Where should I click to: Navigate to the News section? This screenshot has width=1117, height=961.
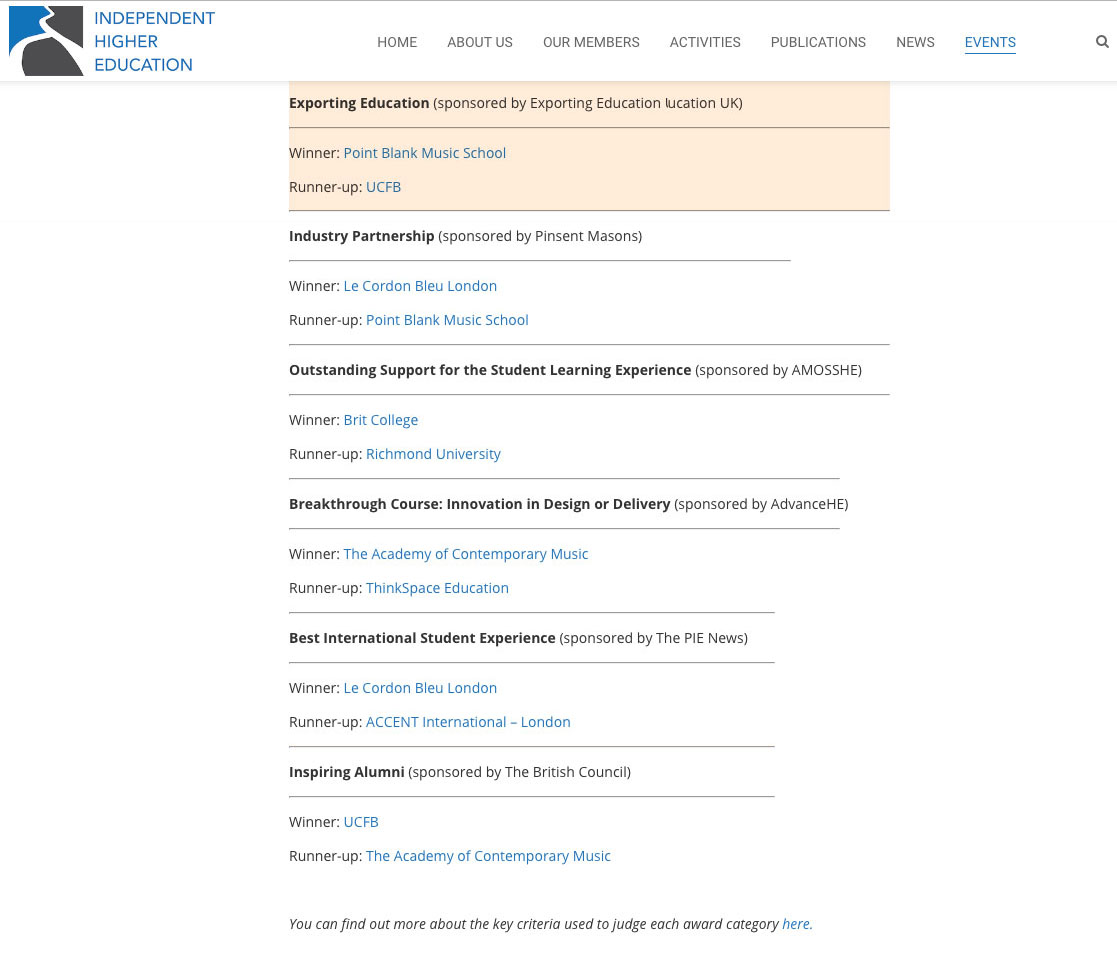915,42
